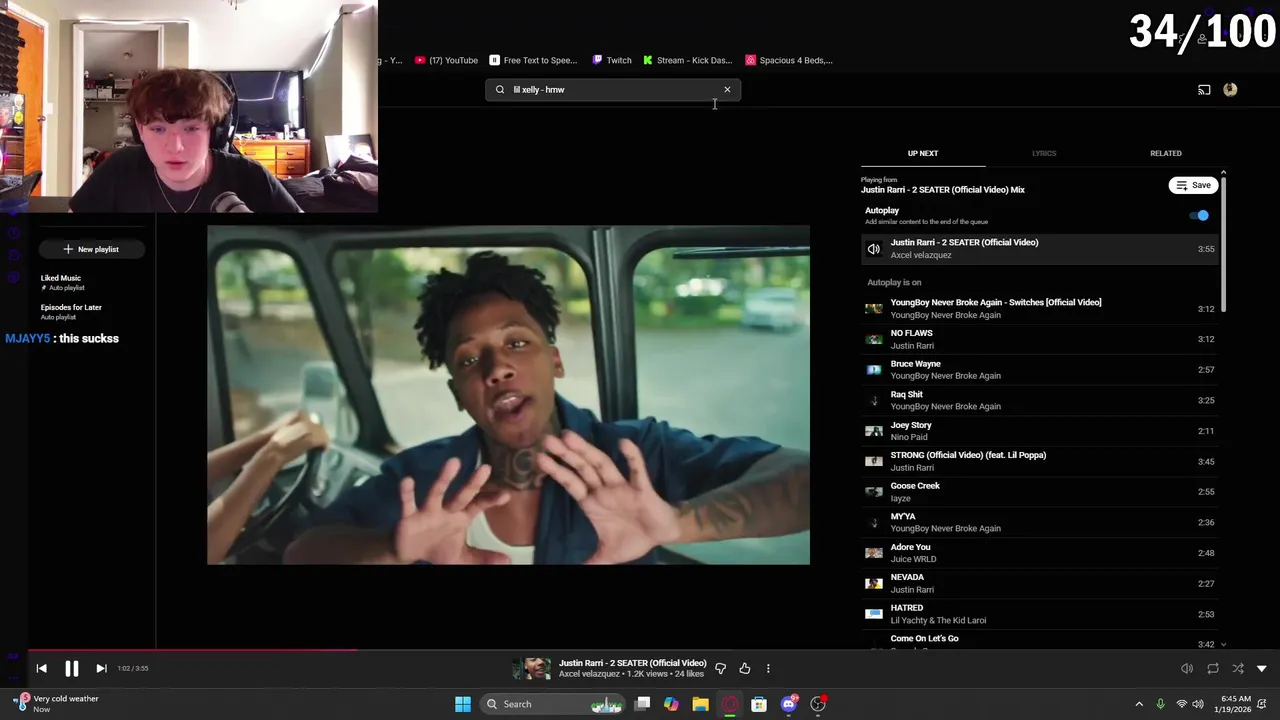The image size is (1280, 720).
Task: Click the search magnifier icon
Action: click(x=500, y=90)
